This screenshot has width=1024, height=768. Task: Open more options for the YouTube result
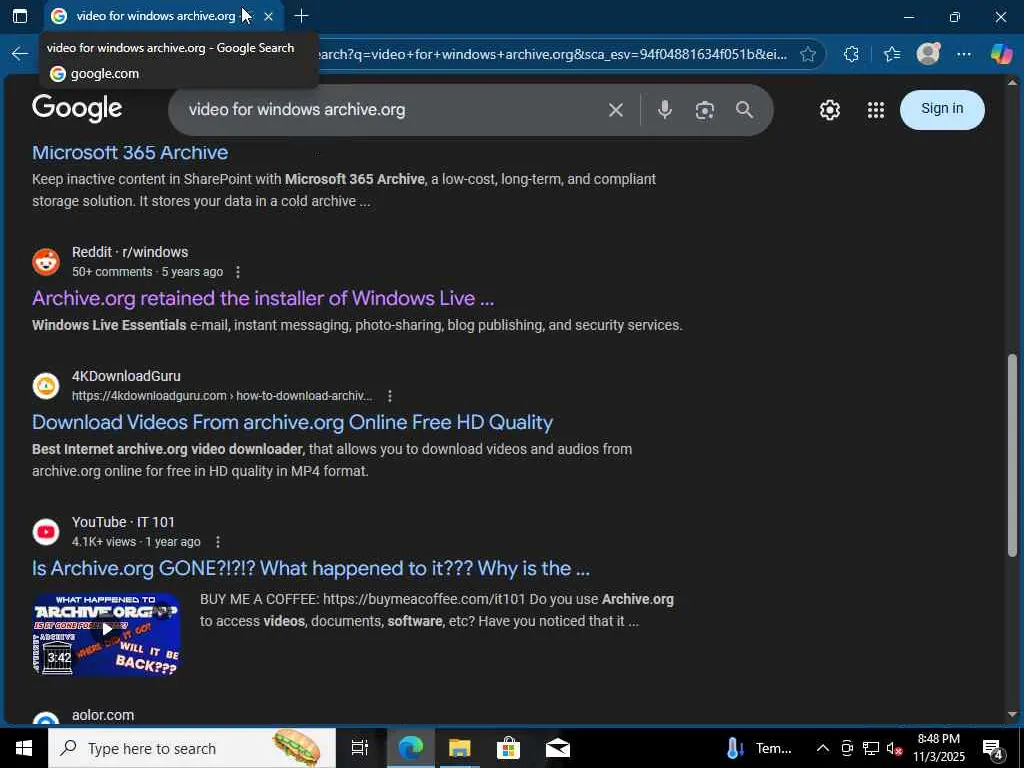tap(218, 541)
